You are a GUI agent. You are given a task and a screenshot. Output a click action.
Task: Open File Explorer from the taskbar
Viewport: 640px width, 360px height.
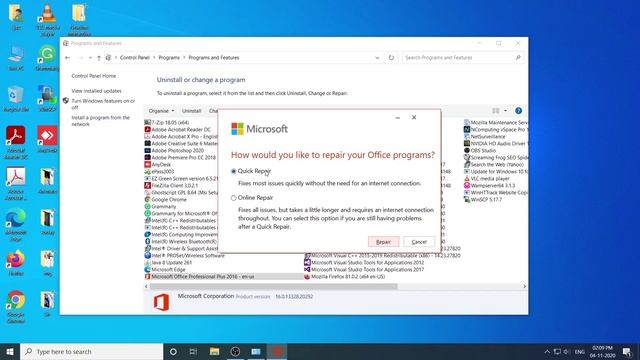(x=214, y=352)
